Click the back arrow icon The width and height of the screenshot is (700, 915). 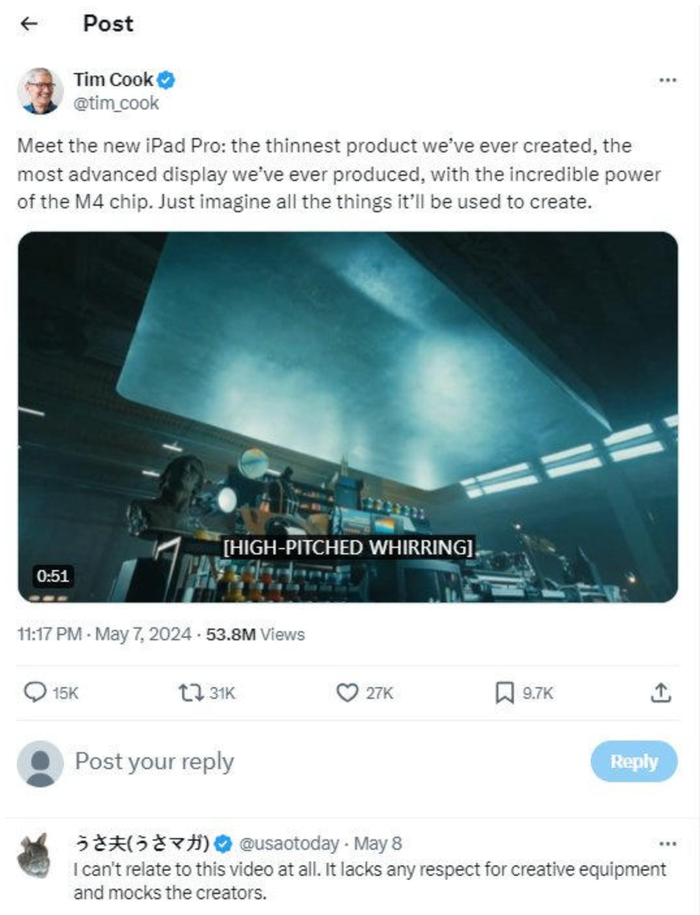click(31, 24)
